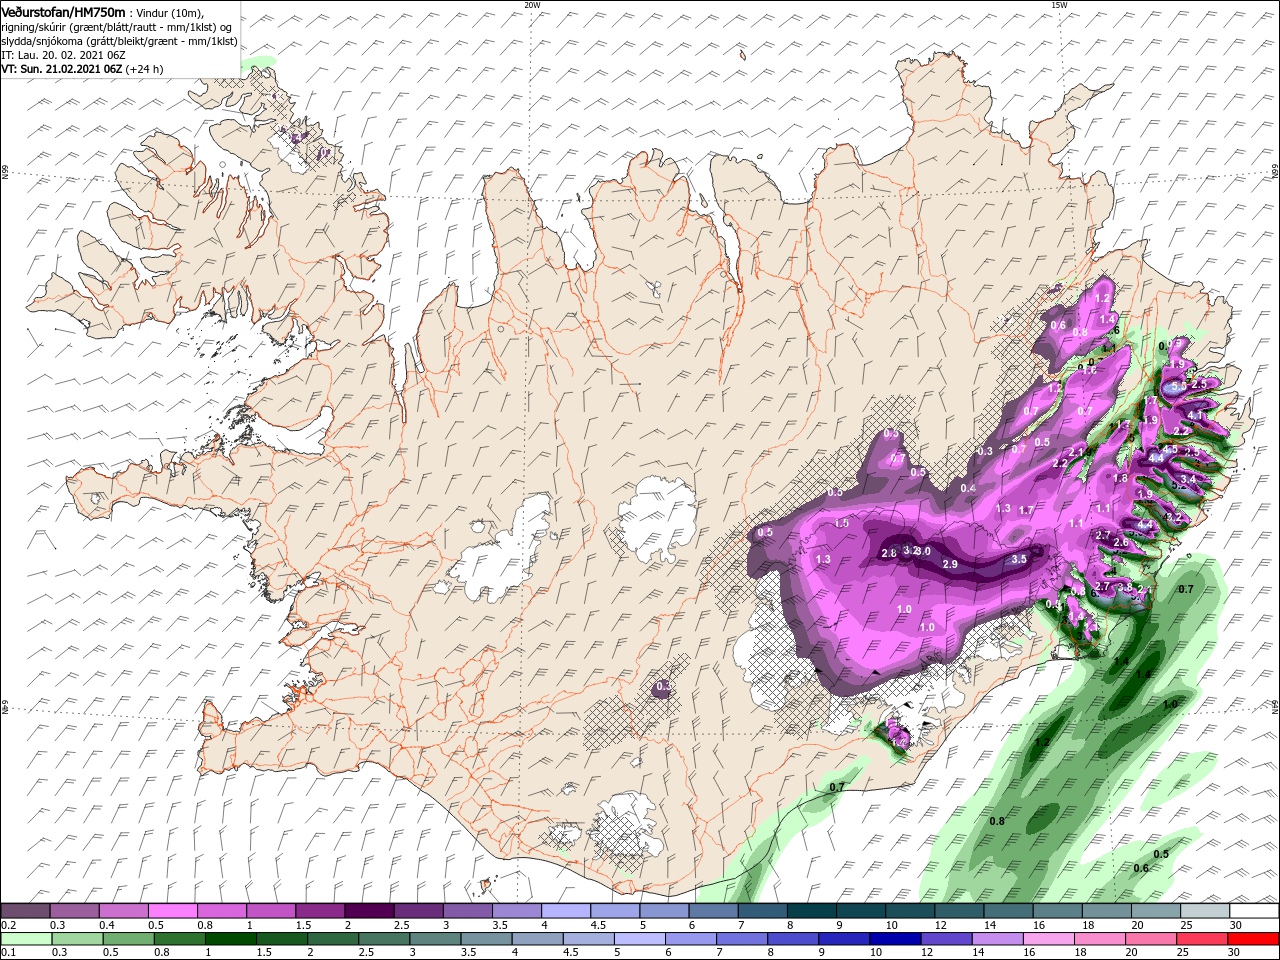Click the 20W longitude label

(532, 5)
